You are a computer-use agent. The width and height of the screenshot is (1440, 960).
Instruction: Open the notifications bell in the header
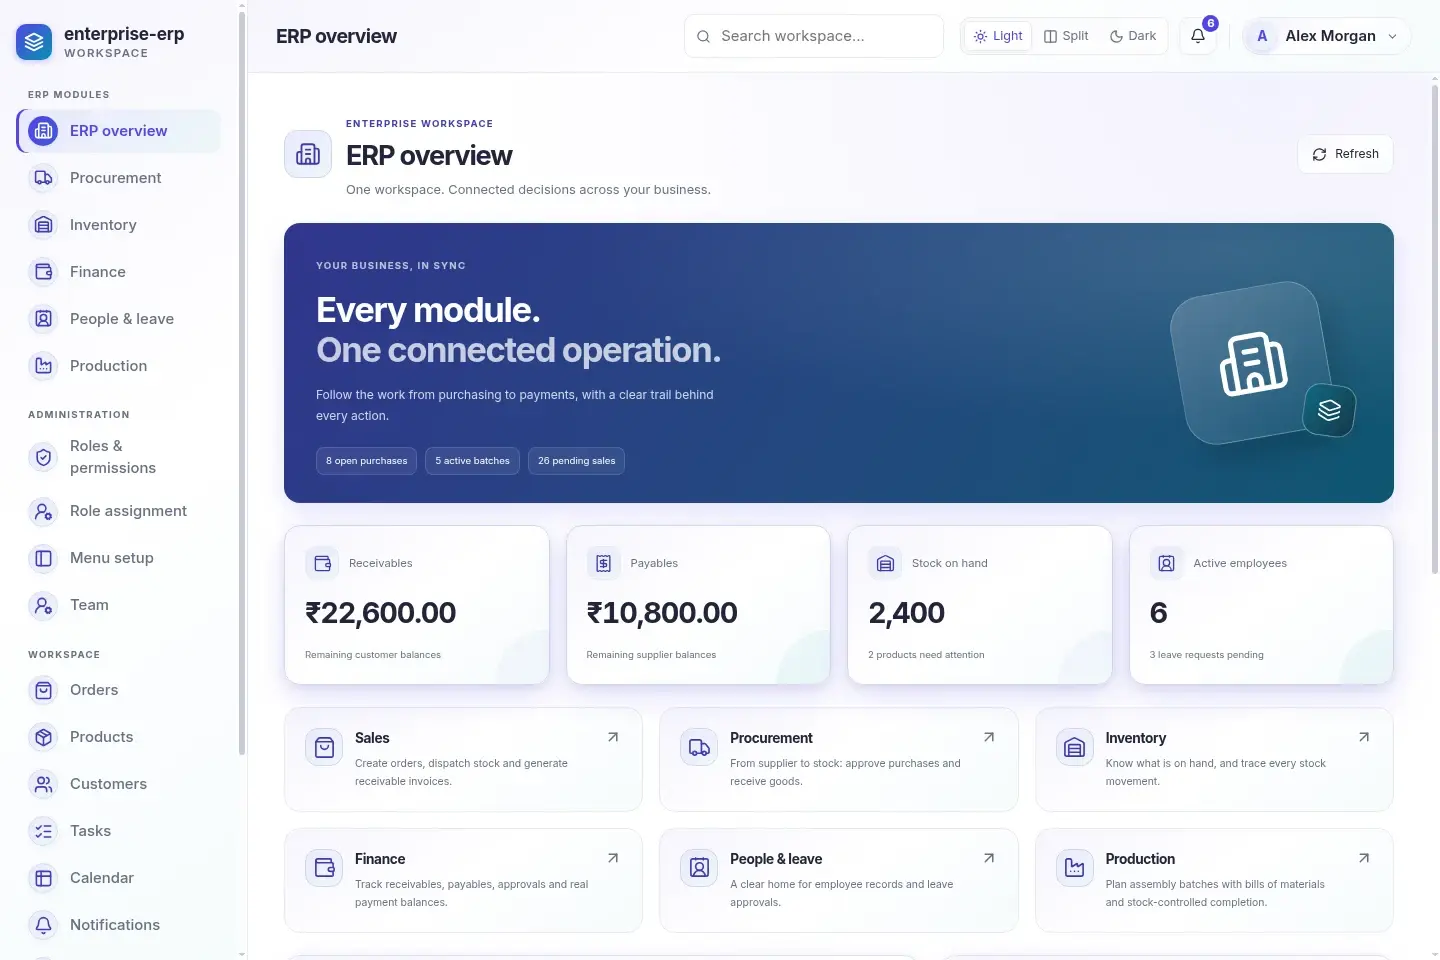point(1198,36)
